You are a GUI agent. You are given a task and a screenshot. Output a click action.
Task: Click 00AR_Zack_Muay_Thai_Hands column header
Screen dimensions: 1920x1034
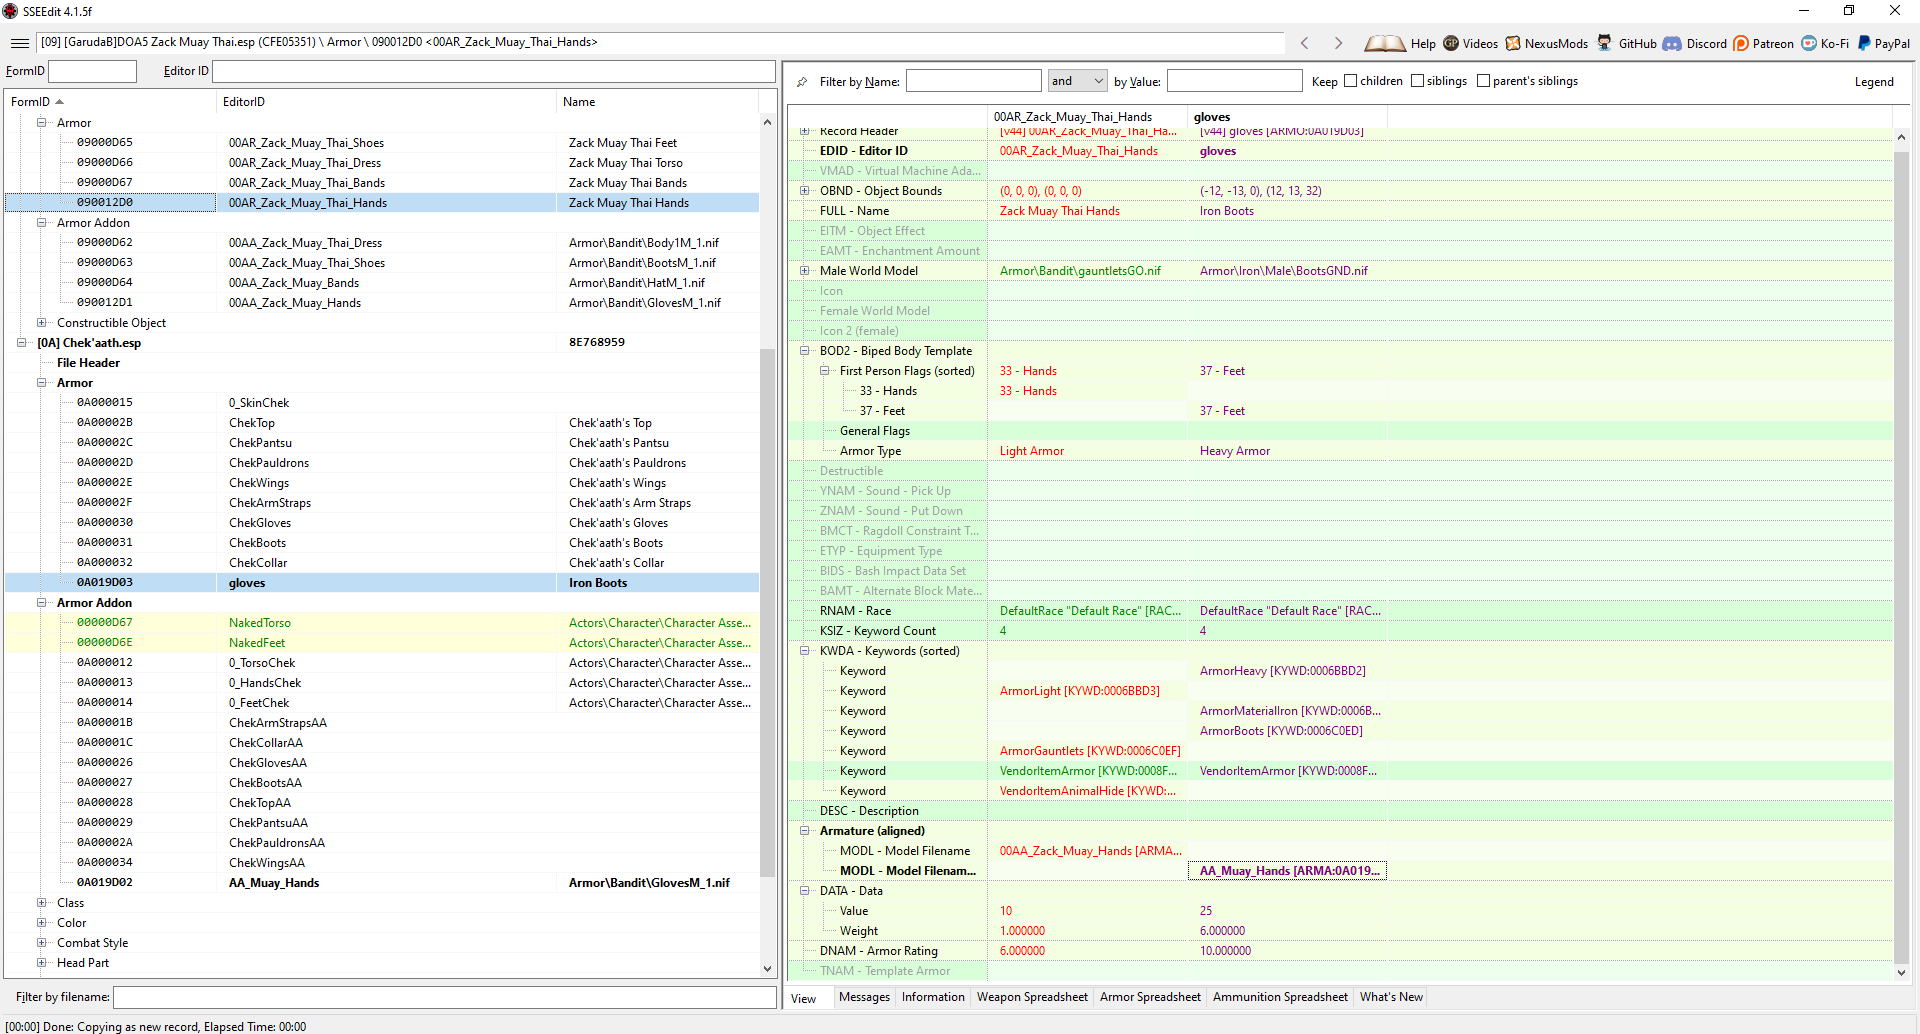pyautogui.click(x=1087, y=117)
